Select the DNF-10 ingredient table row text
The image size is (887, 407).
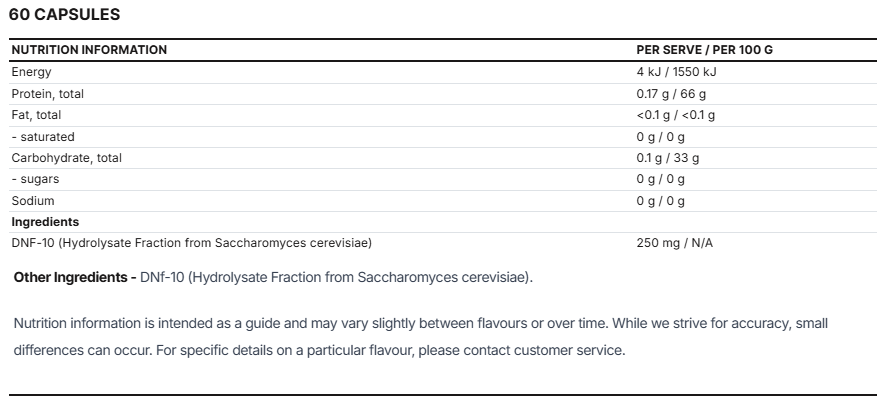tap(192, 243)
